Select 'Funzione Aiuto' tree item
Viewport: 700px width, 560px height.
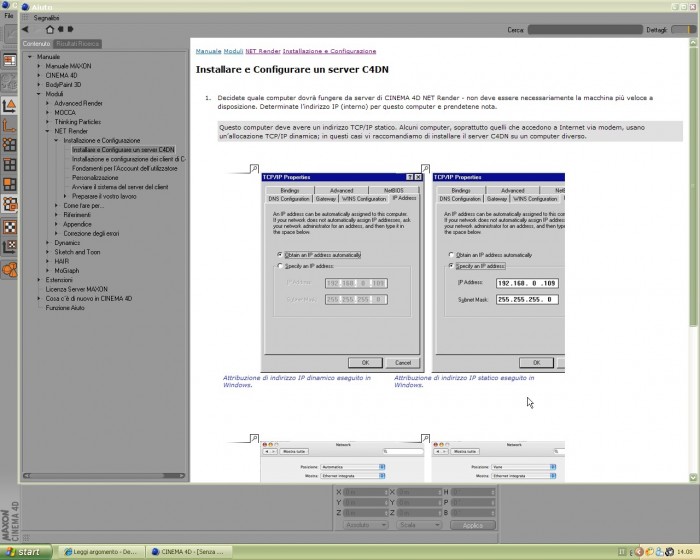[x=65, y=308]
